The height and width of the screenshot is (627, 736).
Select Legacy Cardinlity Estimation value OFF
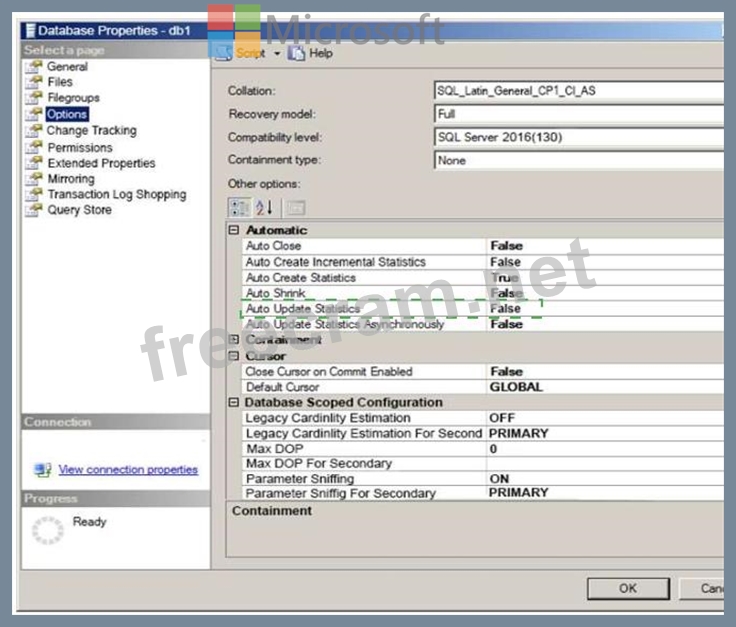[x=502, y=418]
